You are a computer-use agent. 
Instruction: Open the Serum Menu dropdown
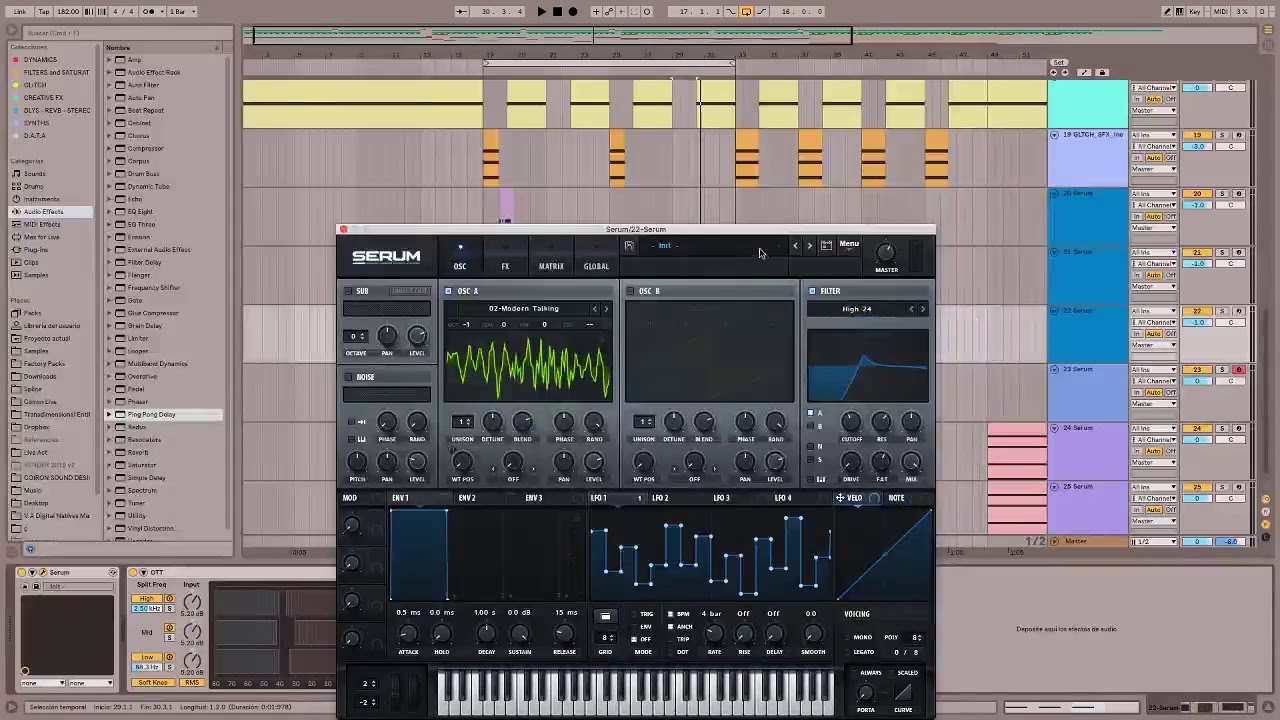click(x=849, y=244)
